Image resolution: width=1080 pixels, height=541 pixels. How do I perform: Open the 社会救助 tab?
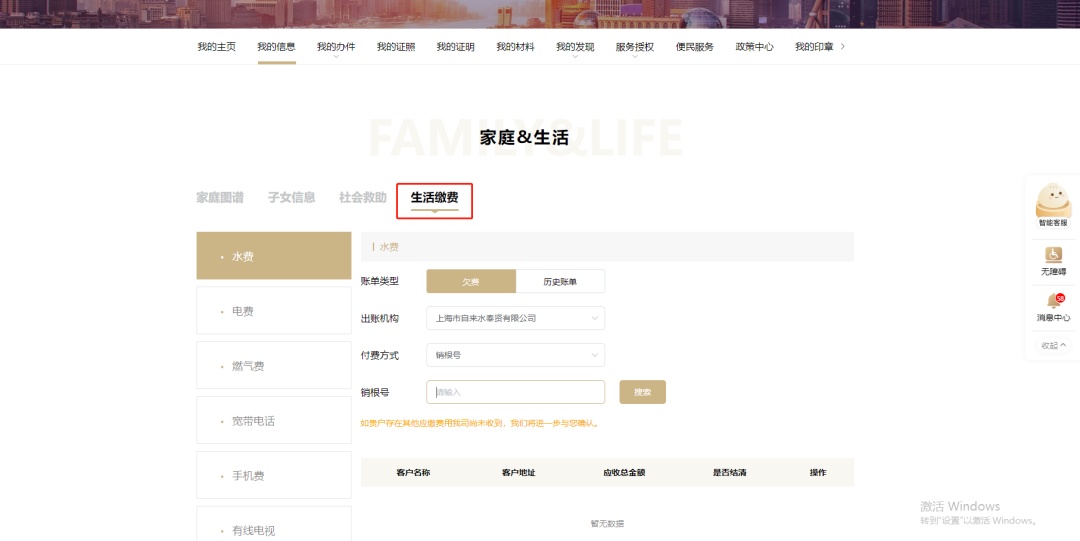coord(363,198)
